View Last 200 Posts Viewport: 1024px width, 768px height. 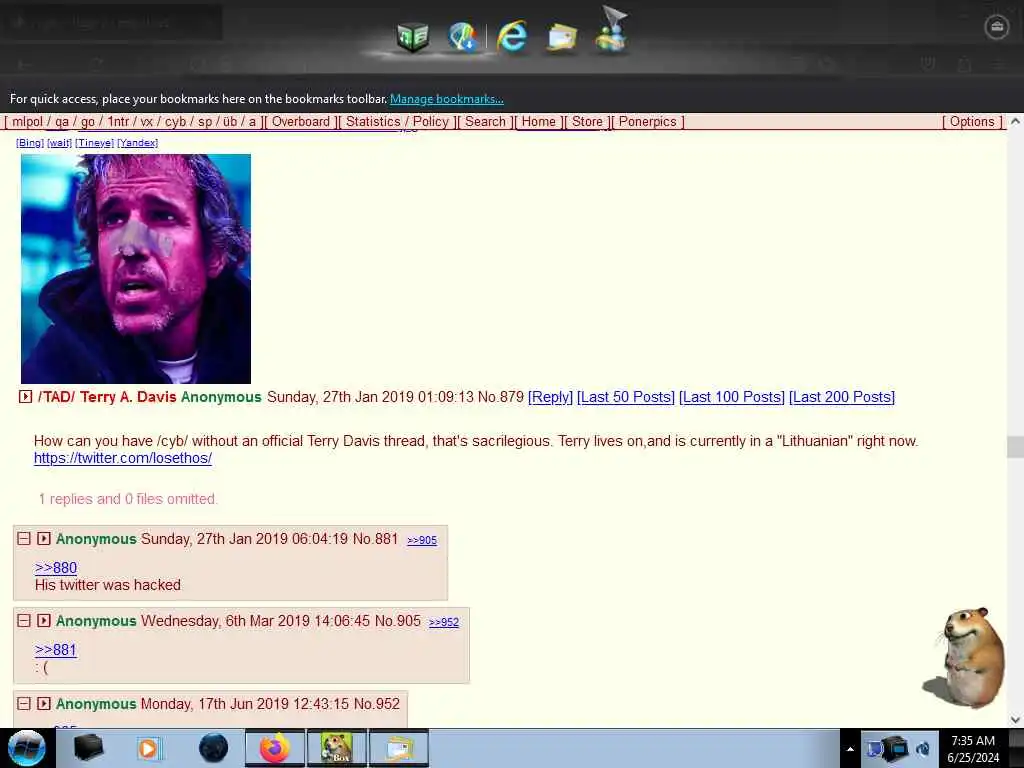[x=842, y=397]
